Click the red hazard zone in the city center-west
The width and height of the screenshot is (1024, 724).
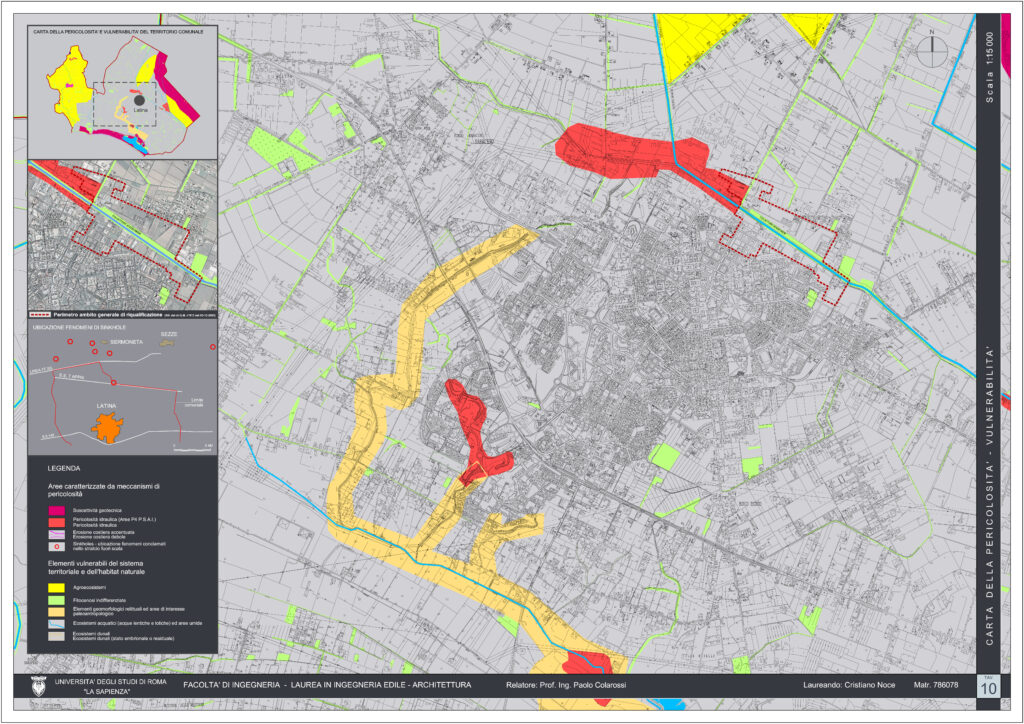coord(479,431)
